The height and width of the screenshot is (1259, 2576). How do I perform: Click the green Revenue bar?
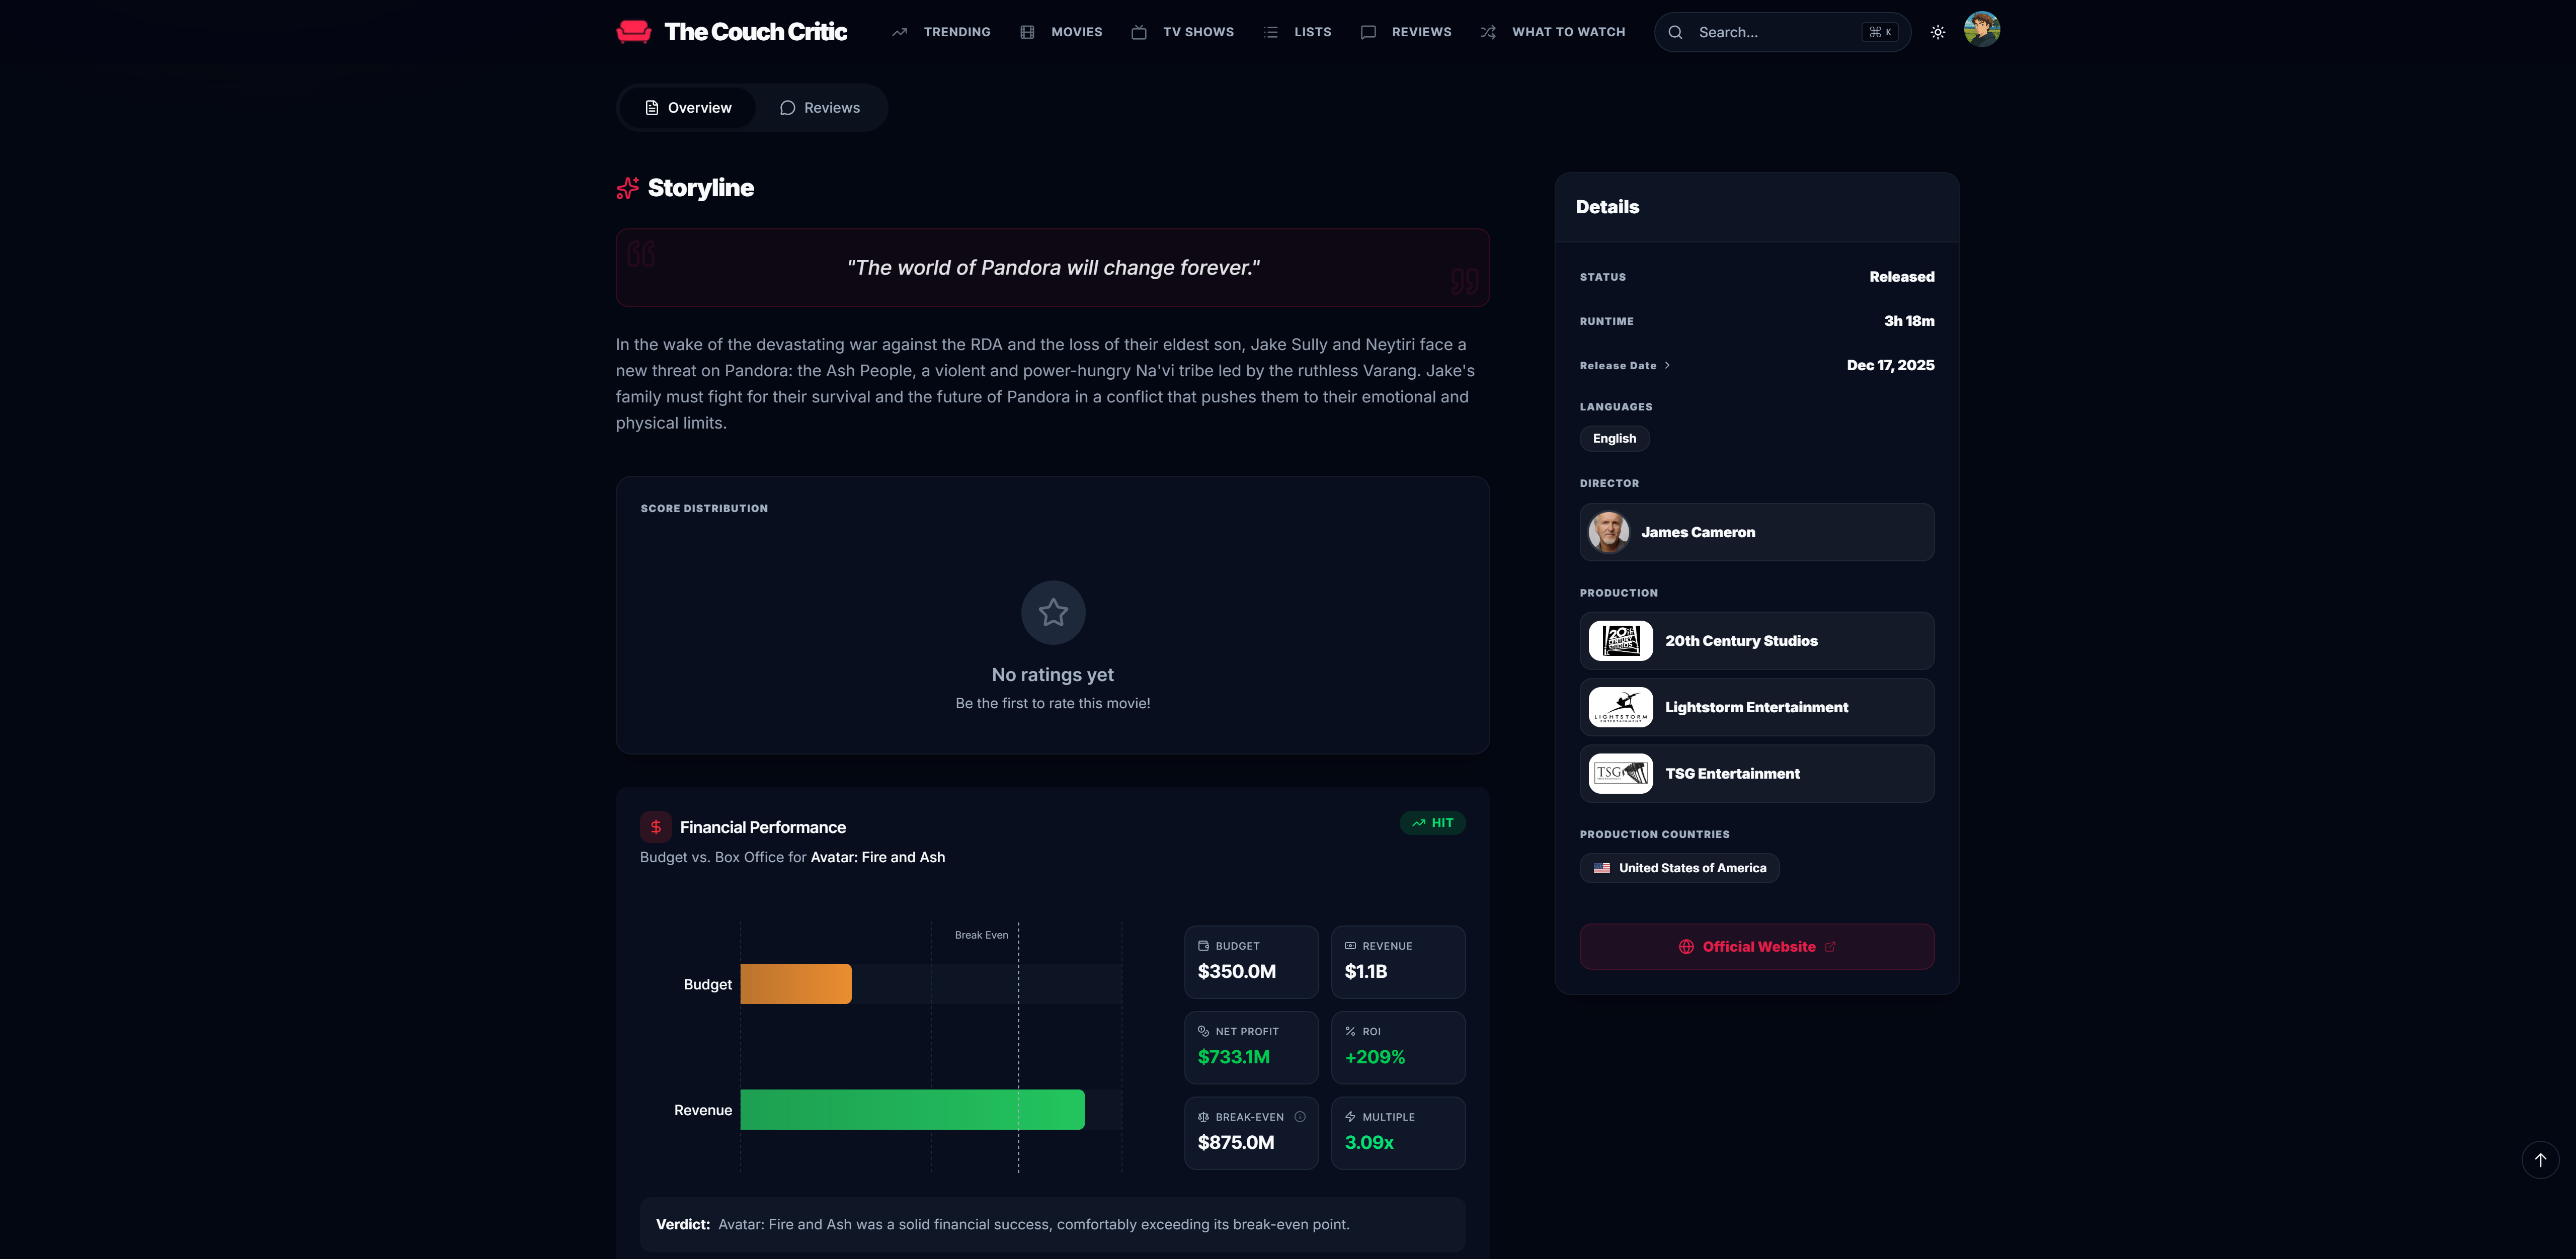tap(911, 1110)
